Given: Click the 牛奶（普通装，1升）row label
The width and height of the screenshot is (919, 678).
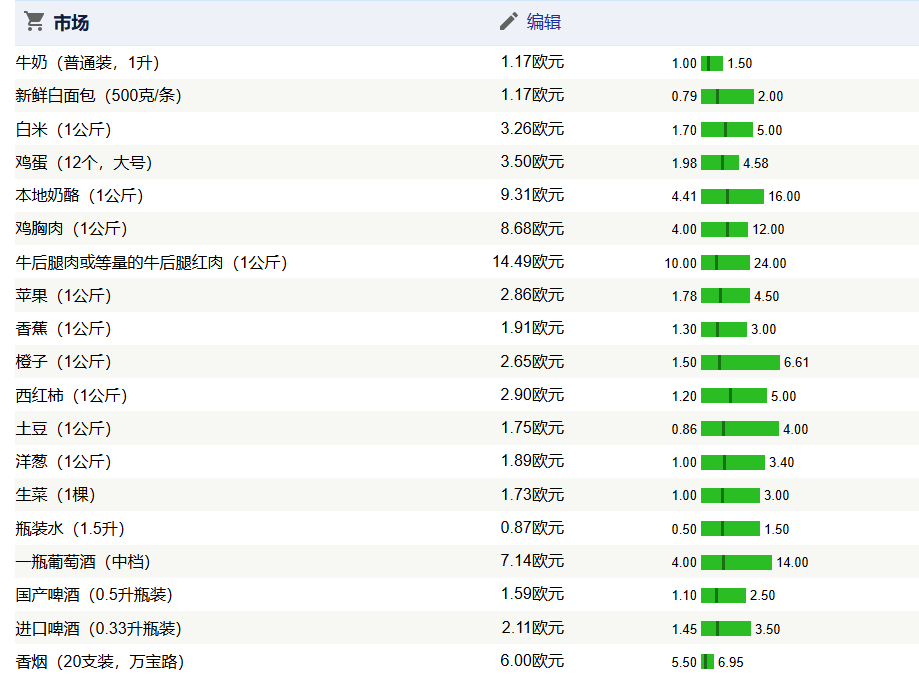Looking at the screenshot, I should coord(87,63).
